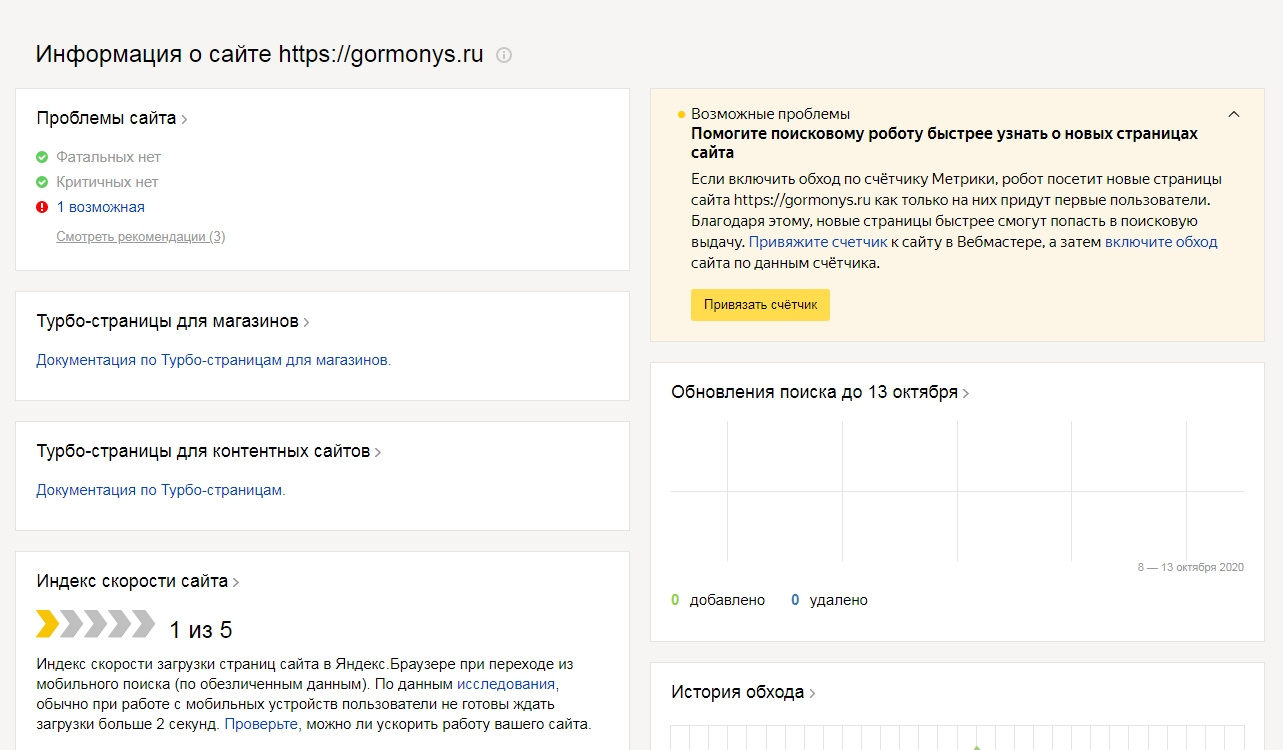Open Смотреть рекомендации (3) link
1283x750 pixels.
[141, 237]
